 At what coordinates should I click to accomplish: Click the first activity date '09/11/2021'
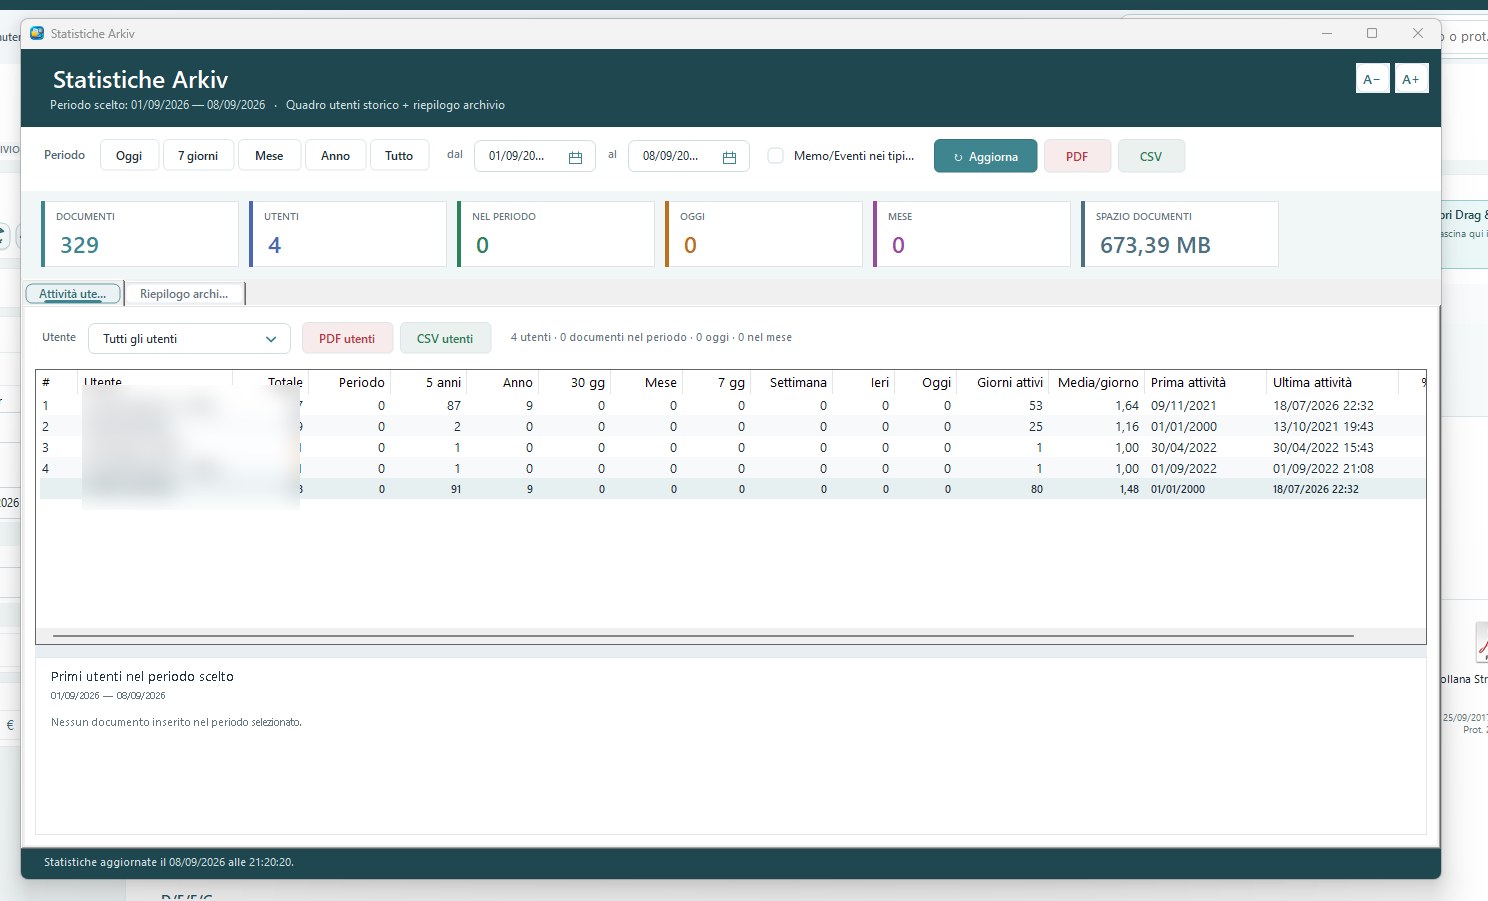[x=1184, y=406]
